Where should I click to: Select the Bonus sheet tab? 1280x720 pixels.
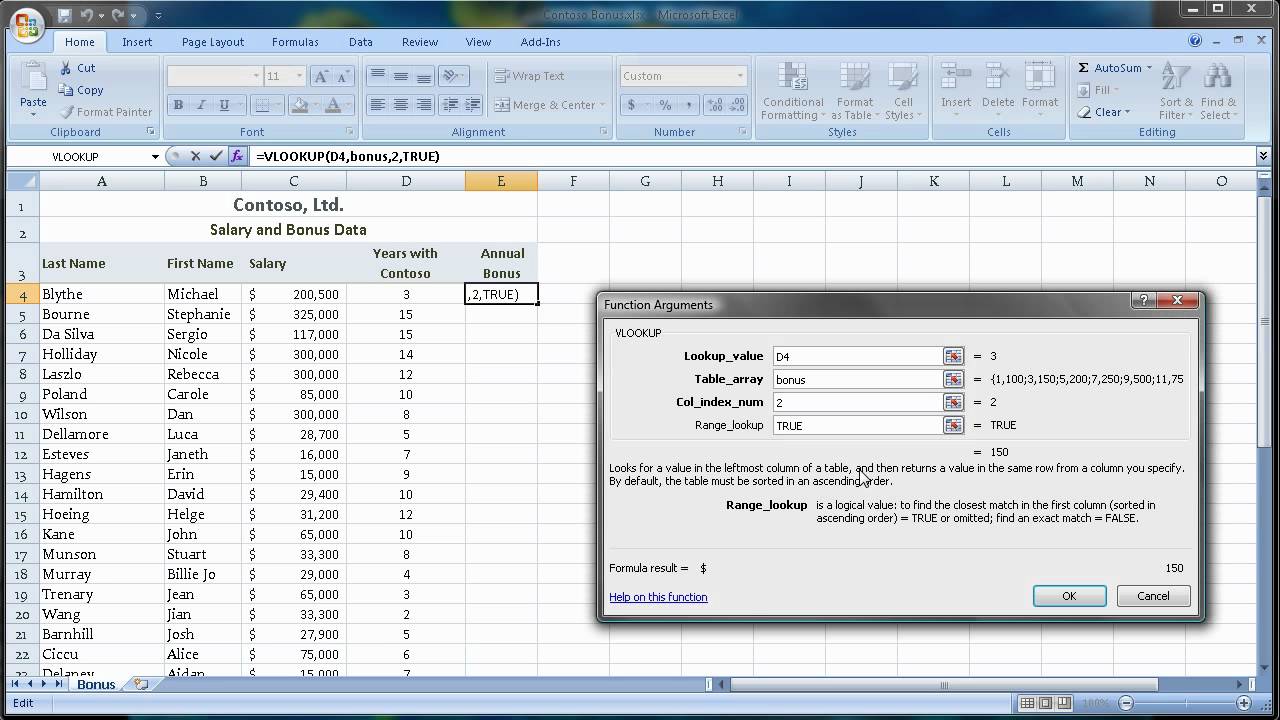[x=96, y=684]
